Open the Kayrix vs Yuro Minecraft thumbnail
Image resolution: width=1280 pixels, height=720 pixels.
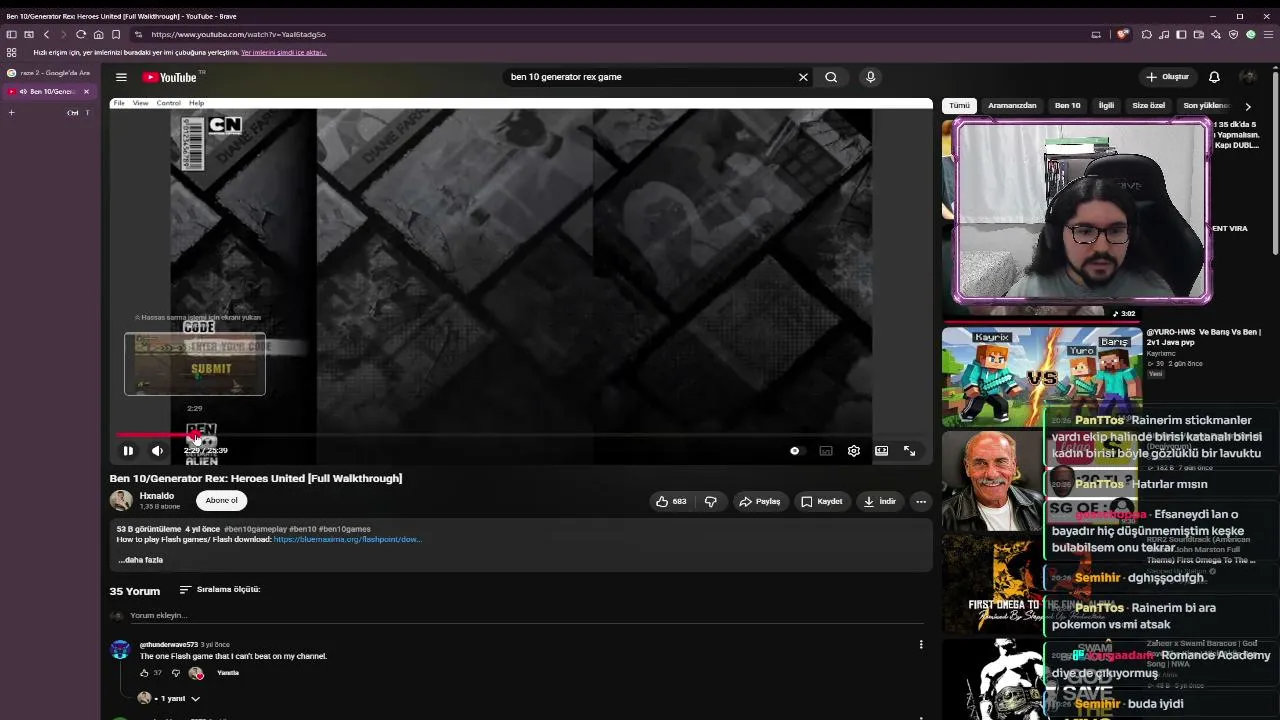point(1042,376)
